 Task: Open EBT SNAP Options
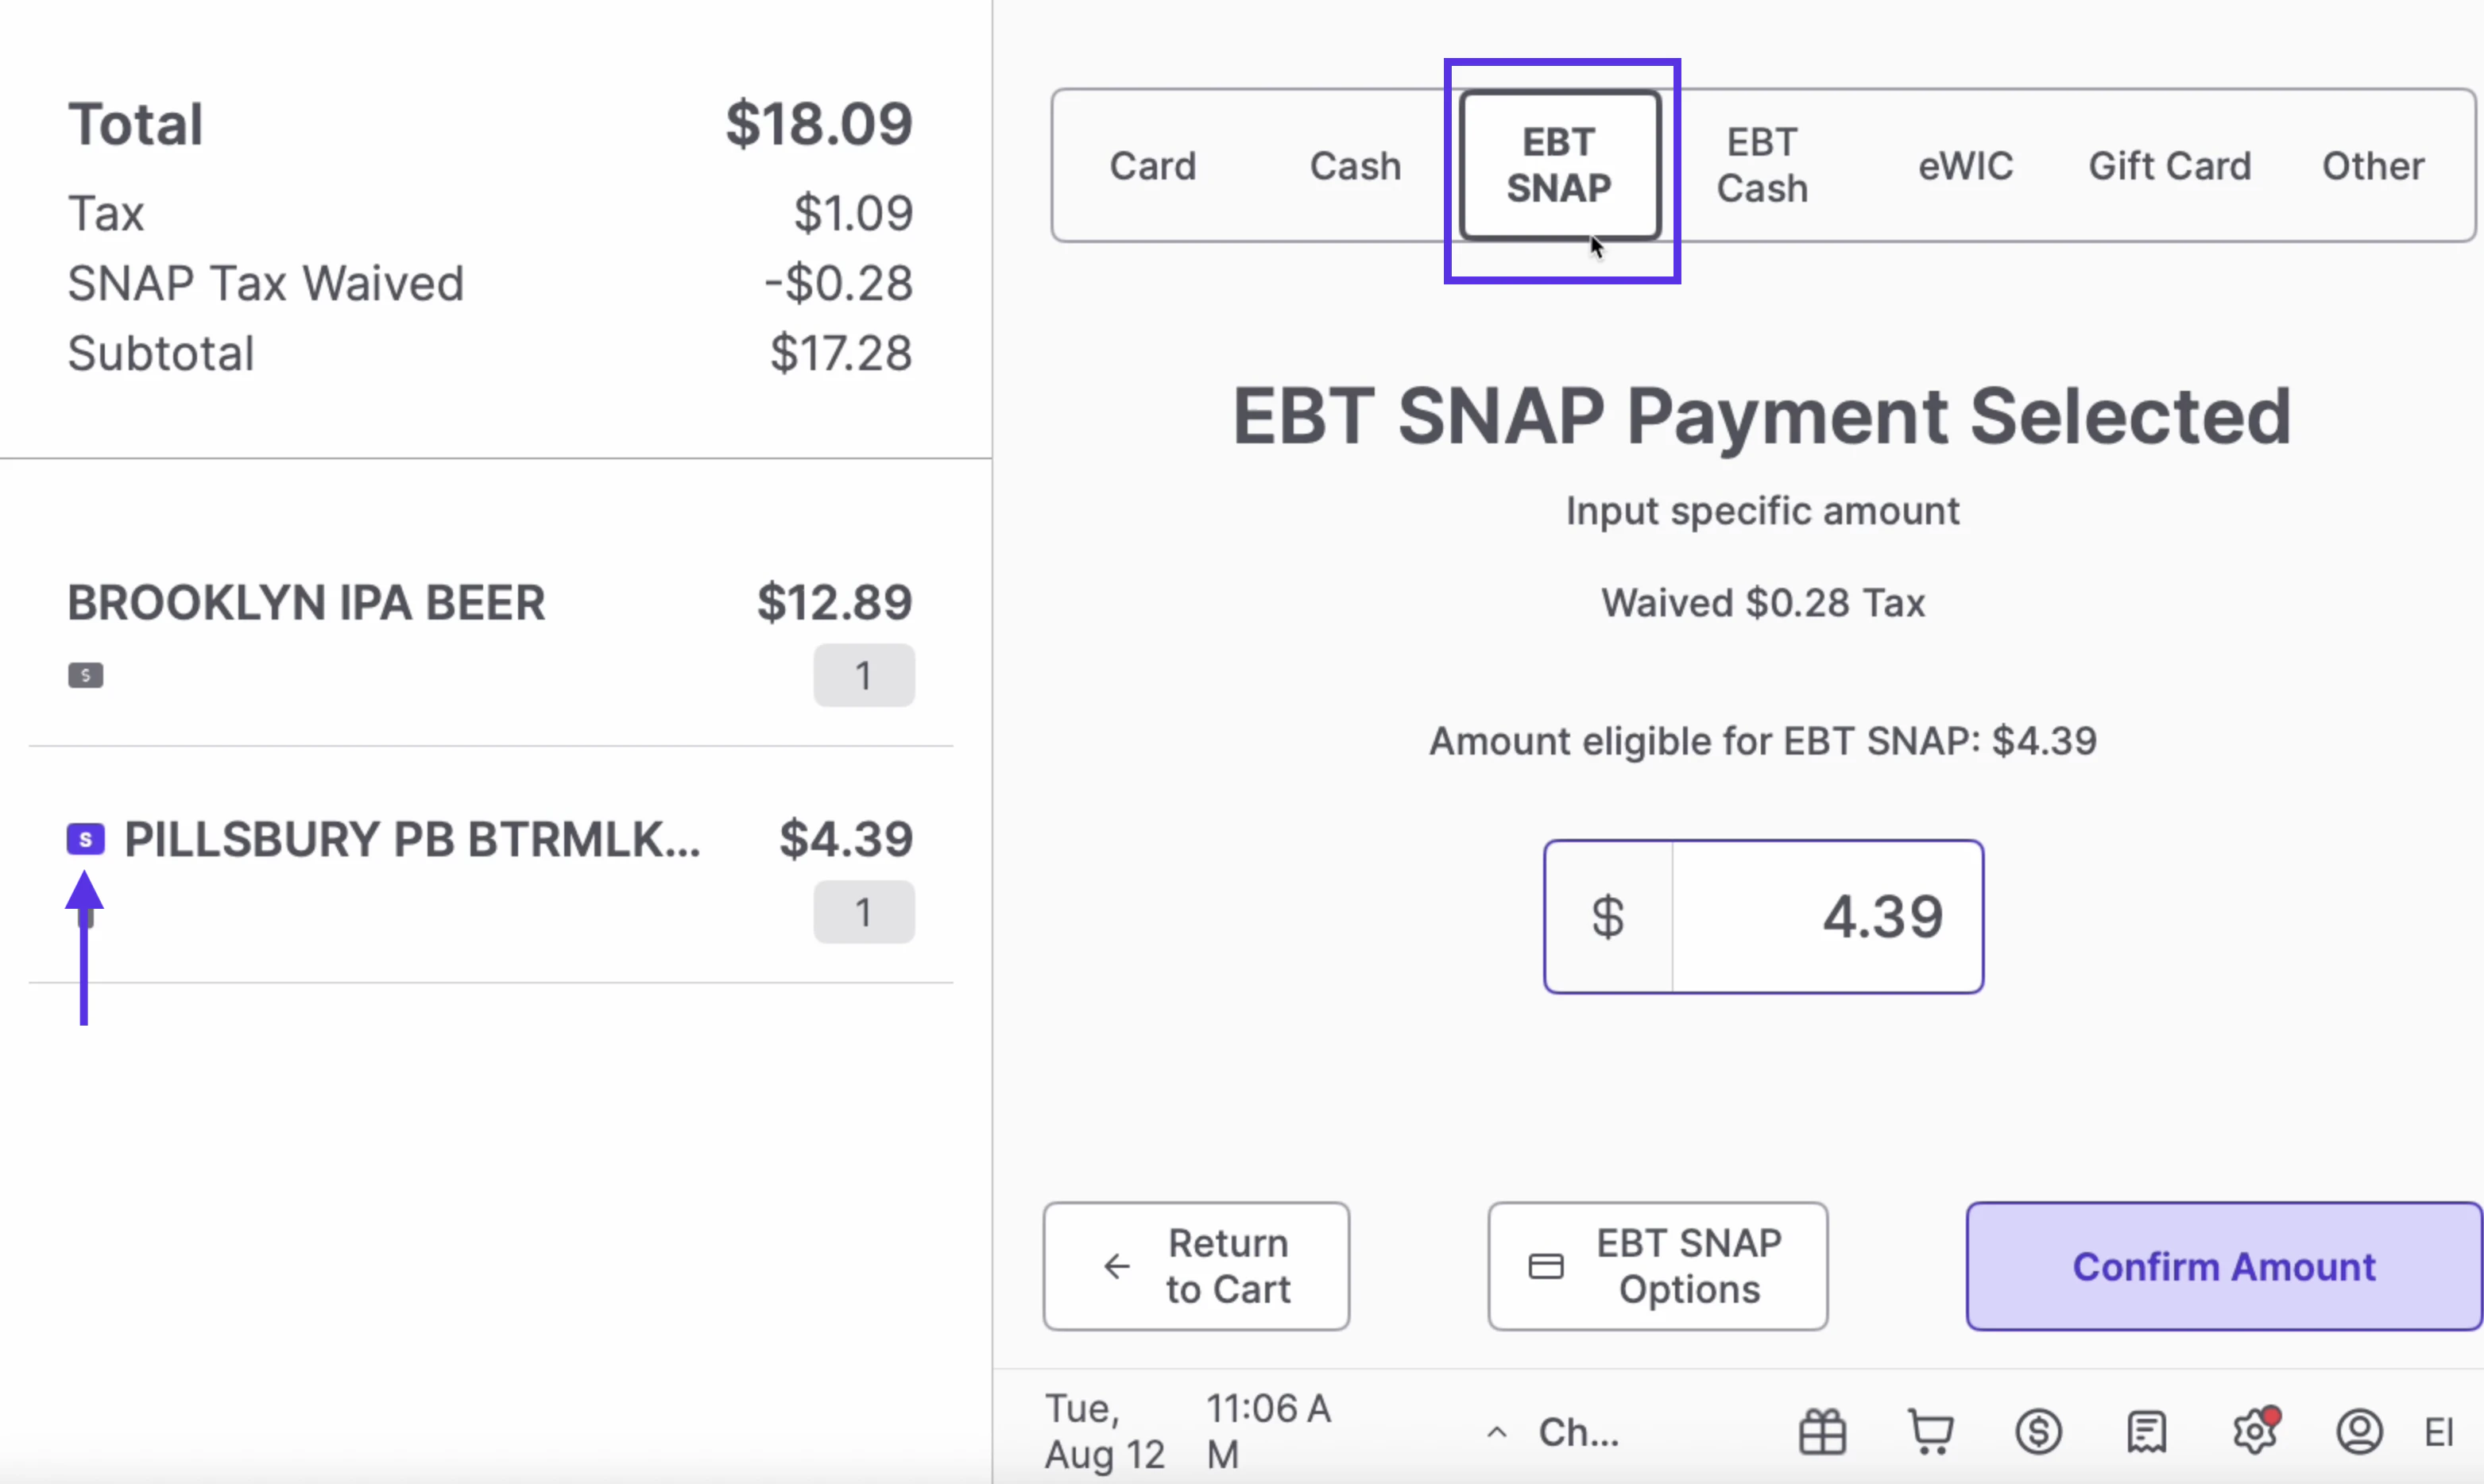[x=1656, y=1265]
